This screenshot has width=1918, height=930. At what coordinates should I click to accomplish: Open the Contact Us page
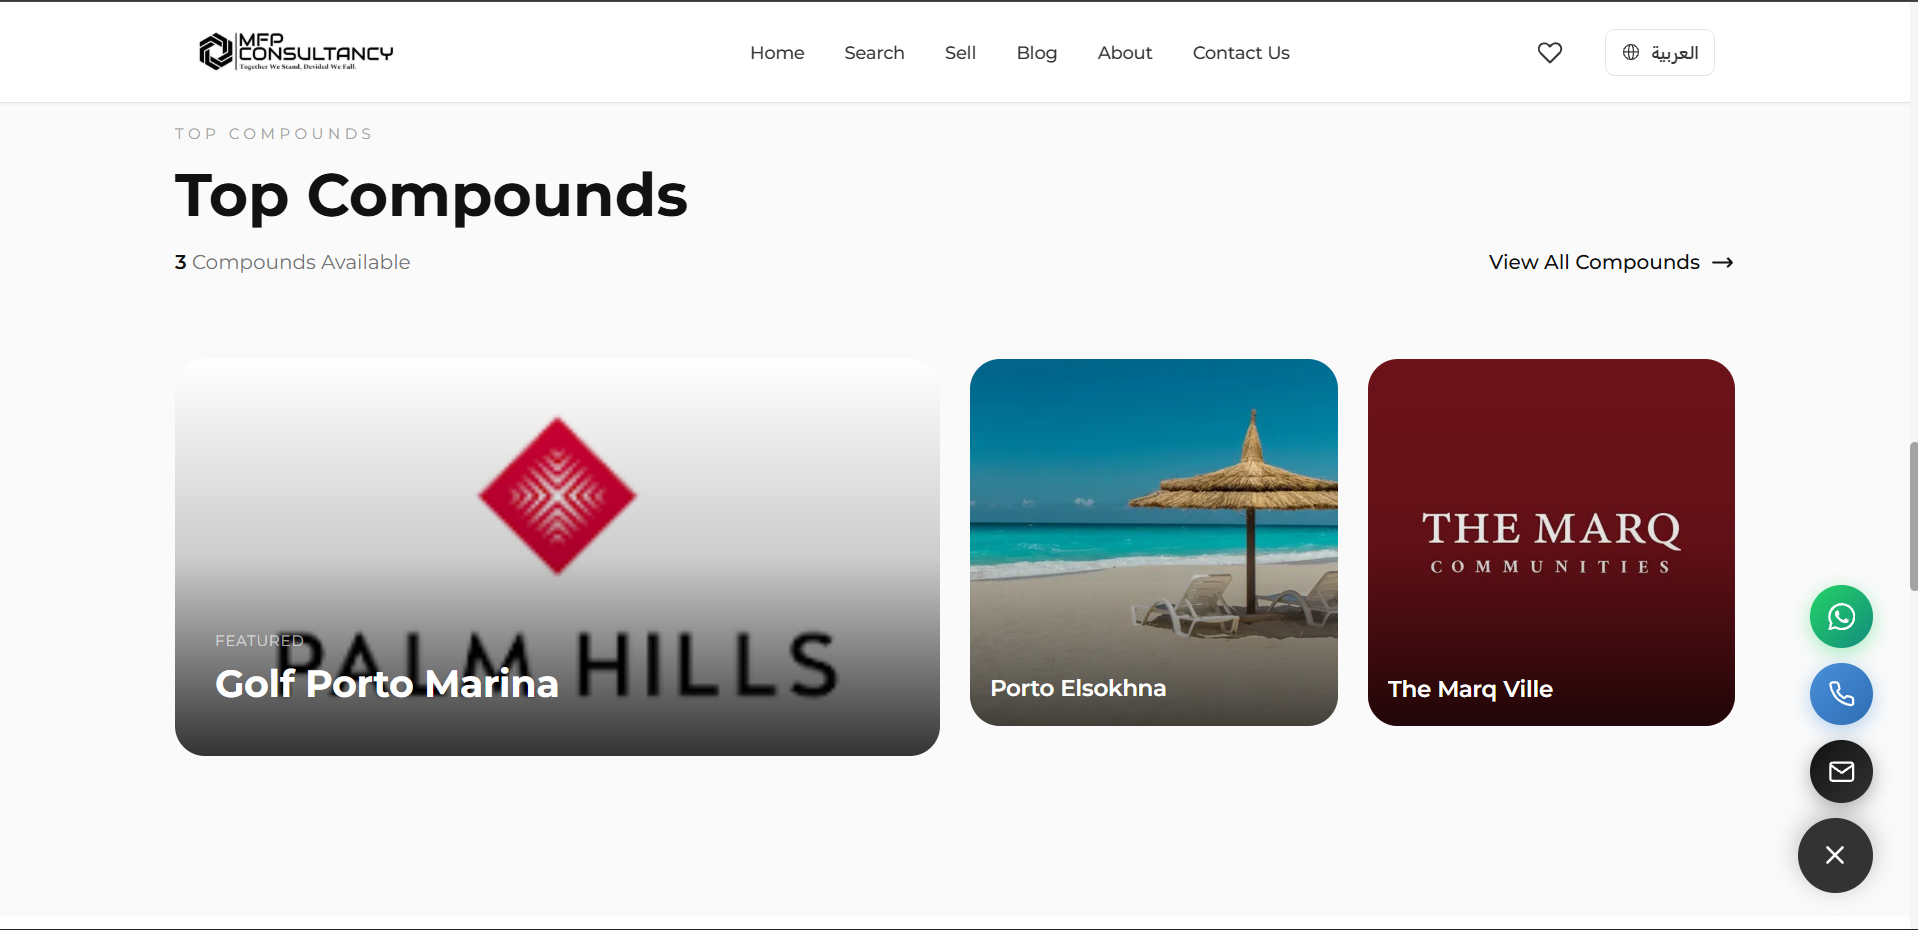click(1241, 53)
